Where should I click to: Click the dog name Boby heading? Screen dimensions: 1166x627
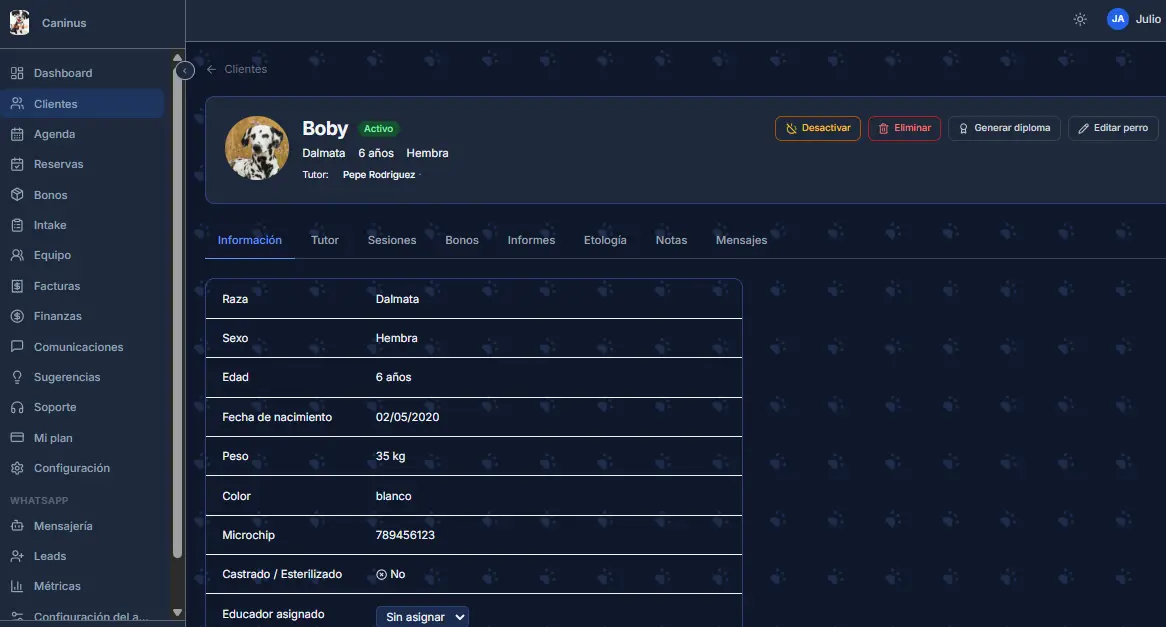325,129
